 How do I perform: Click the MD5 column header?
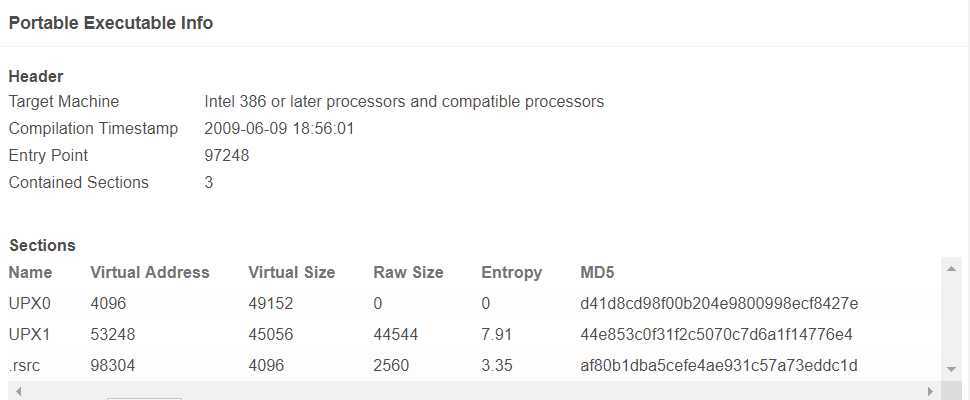pos(598,273)
